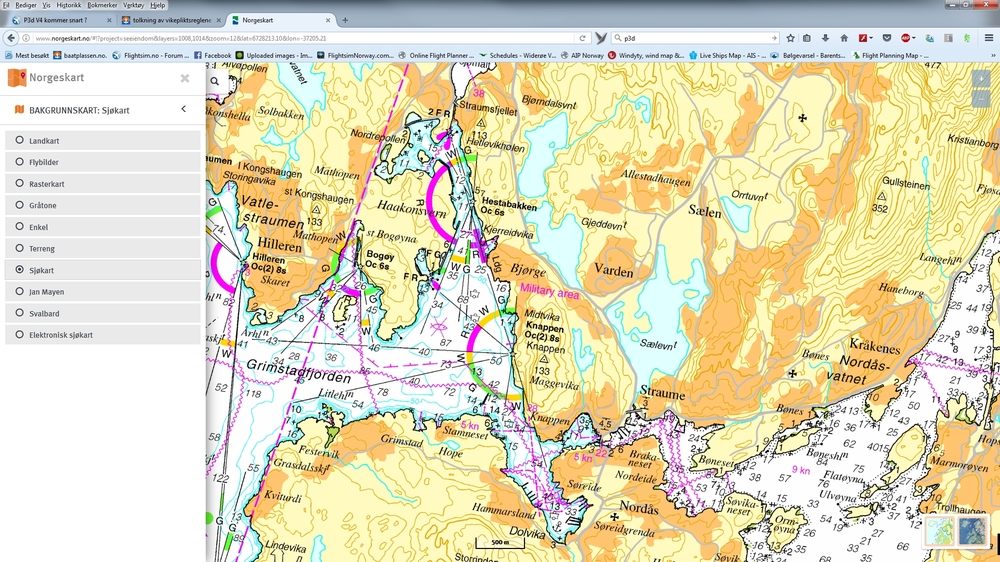Open the Schedules Widerøe bookmark
The height and width of the screenshot is (562, 1000).
pos(518,55)
